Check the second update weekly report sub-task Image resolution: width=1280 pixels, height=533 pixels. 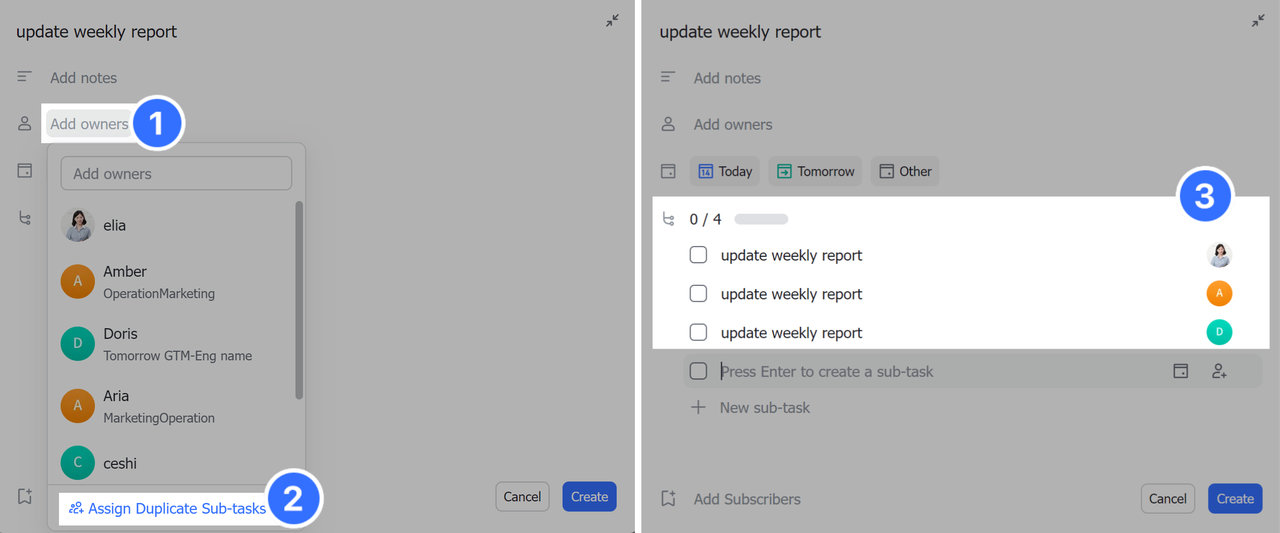tap(698, 294)
